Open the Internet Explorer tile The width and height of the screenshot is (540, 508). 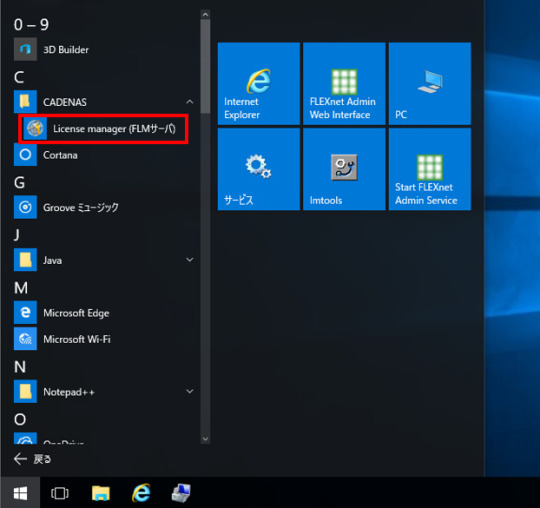(x=259, y=84)
